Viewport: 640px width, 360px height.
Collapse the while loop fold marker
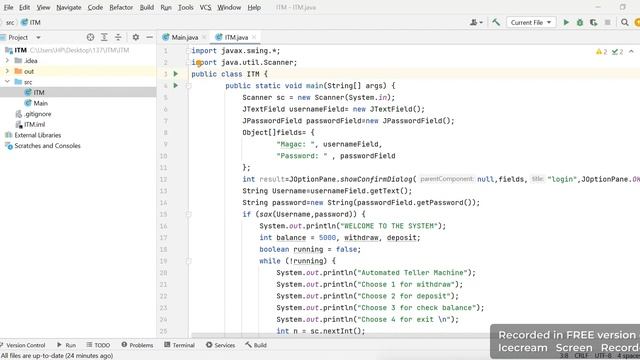[189, 261]
